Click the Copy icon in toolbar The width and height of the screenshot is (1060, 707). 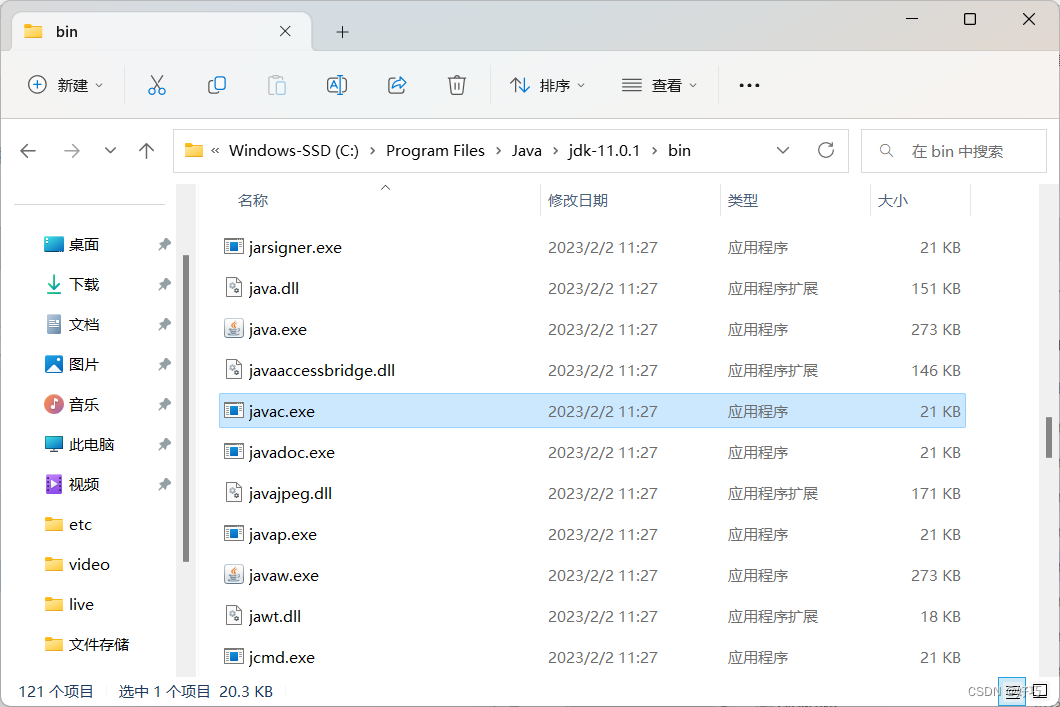(217, 85)
